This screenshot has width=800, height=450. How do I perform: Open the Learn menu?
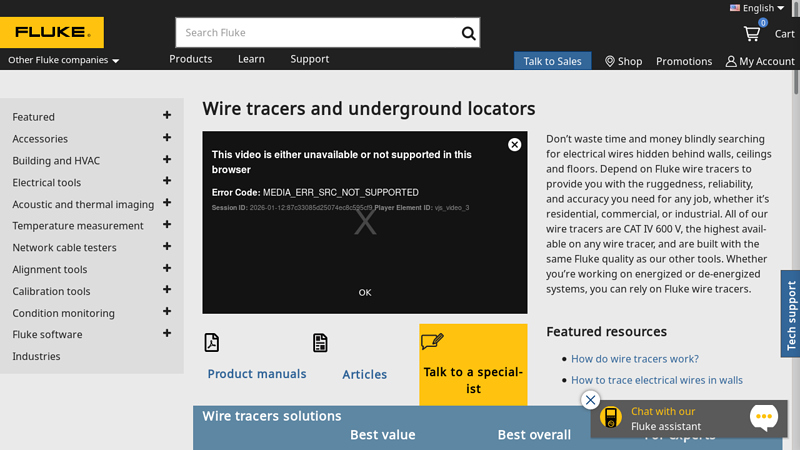(251, 59)
